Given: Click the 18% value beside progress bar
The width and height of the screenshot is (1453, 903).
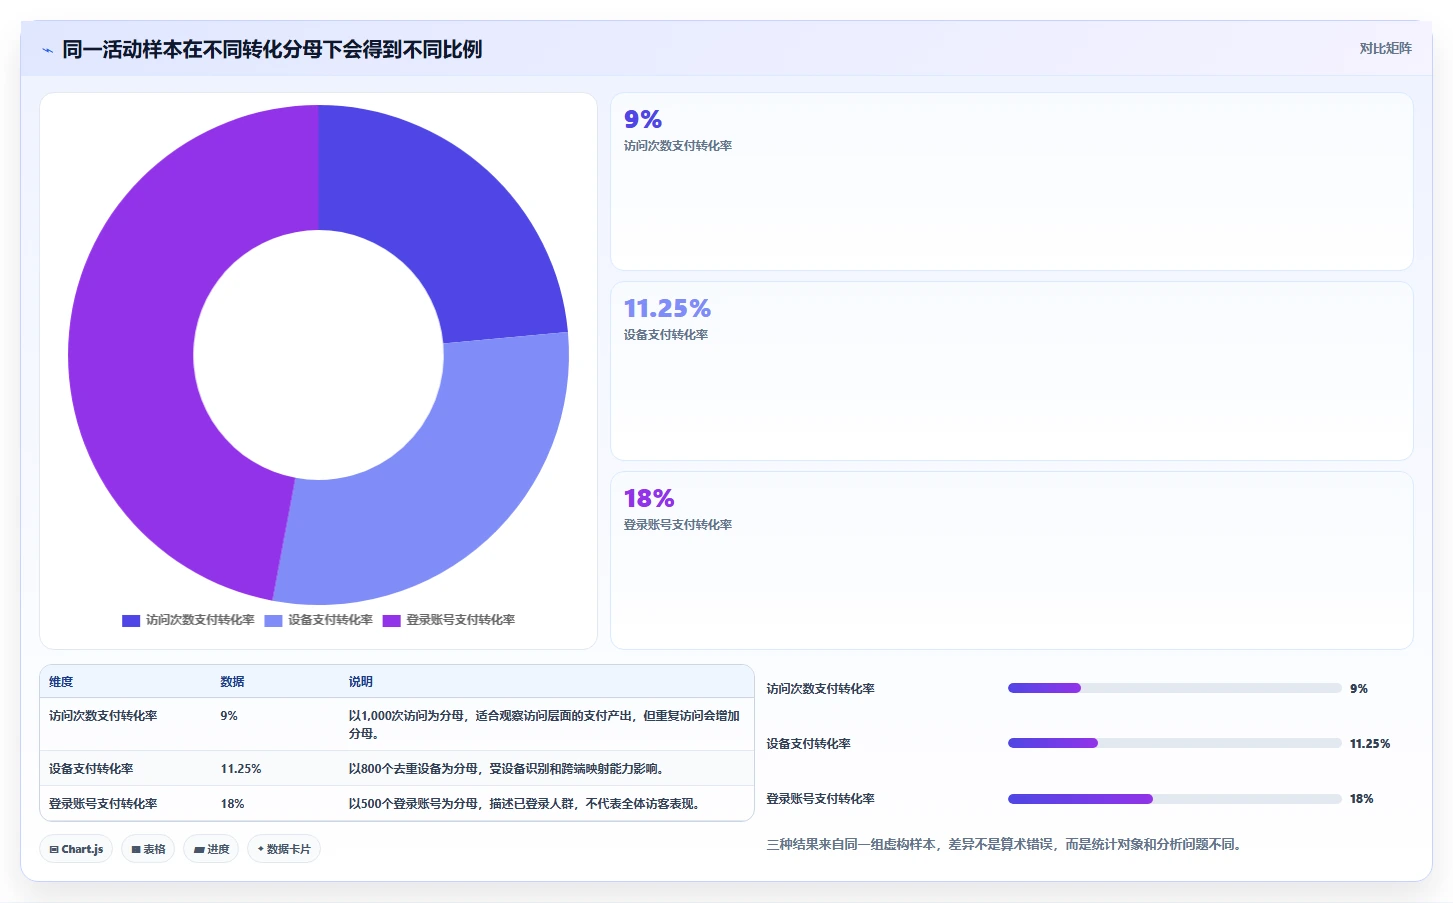Looking at the screenshot, I should [1362, 799].
